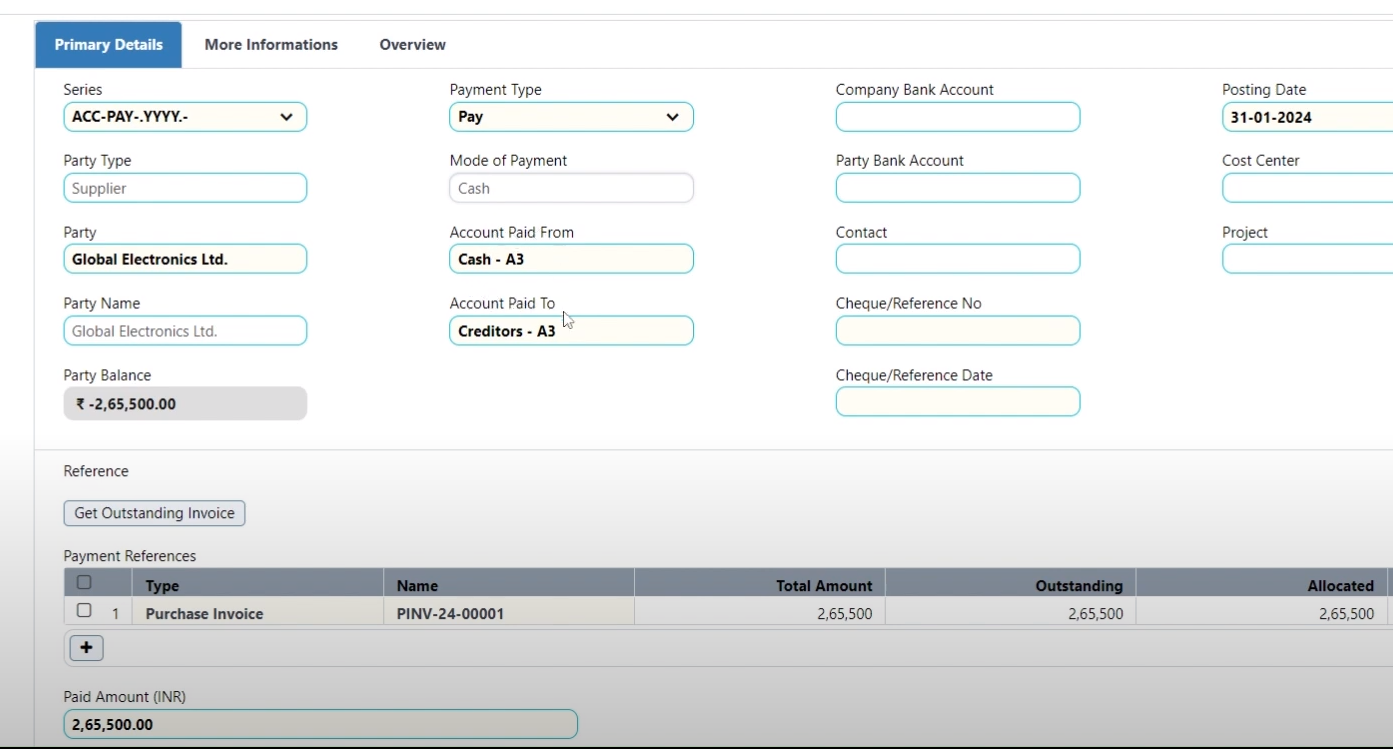The height and width of the screenshot is (749, 1393).
Task: Toggle the select-all checkbox in table header
Action: tap(84, 582)
